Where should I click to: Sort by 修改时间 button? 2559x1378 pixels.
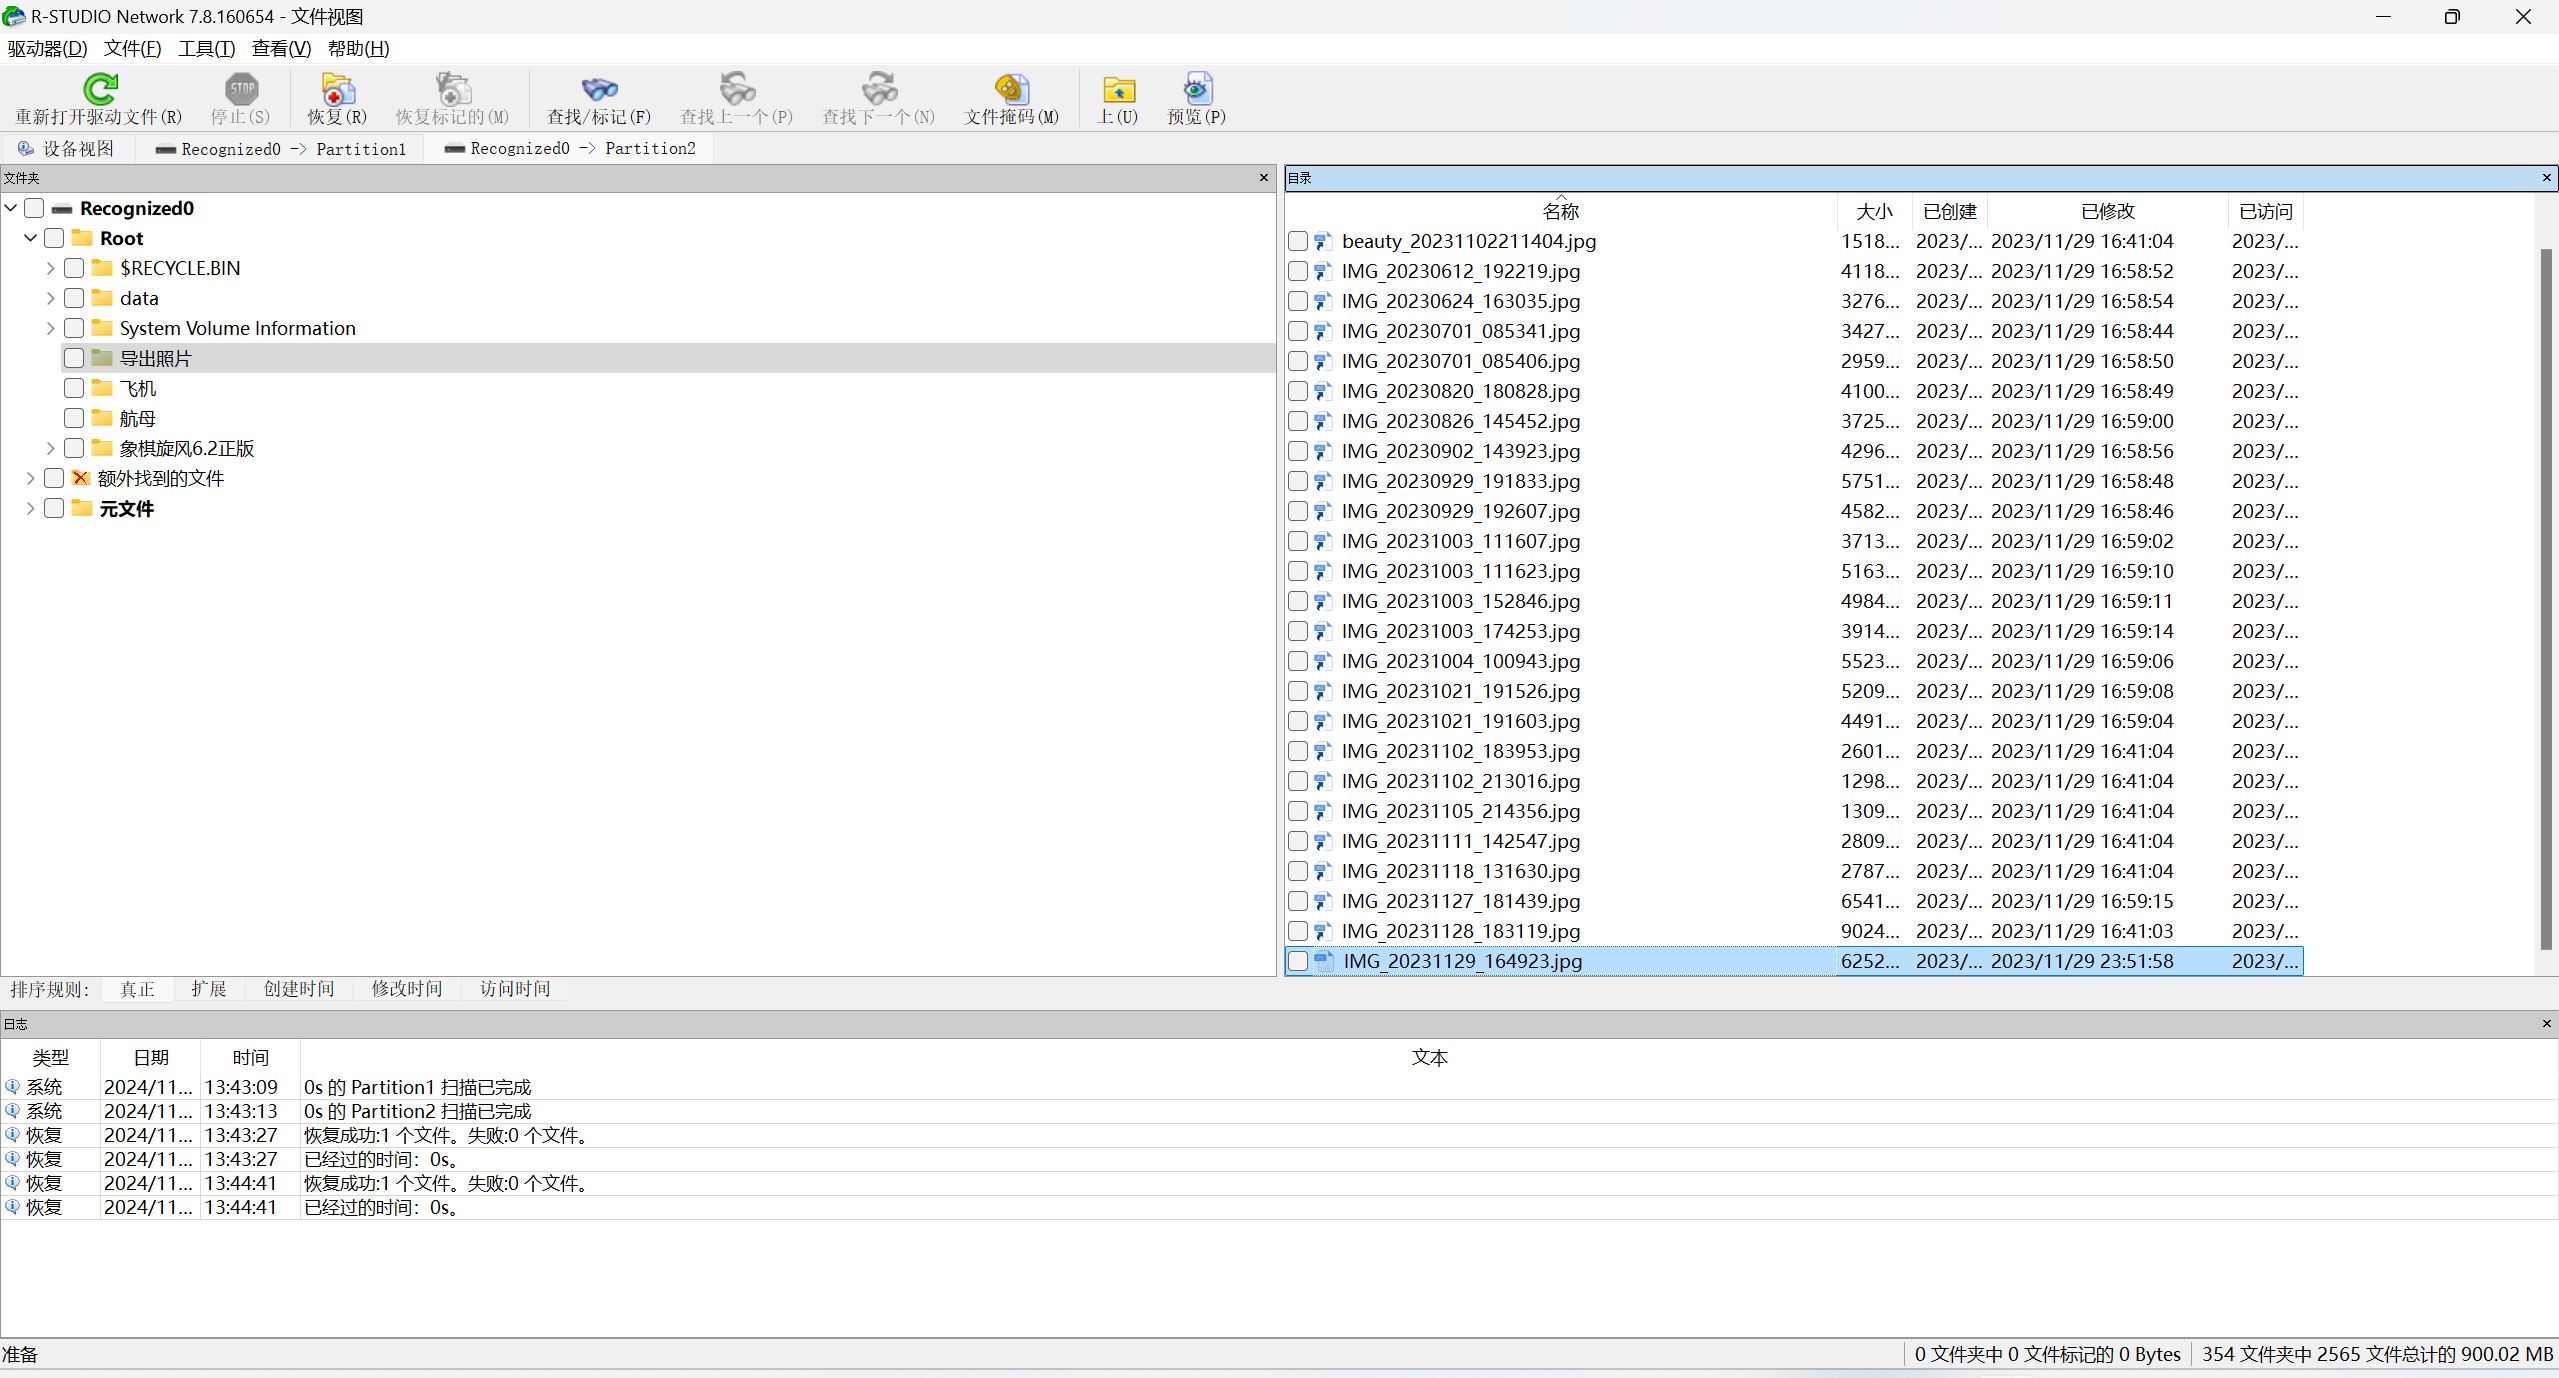pos(406,989)
